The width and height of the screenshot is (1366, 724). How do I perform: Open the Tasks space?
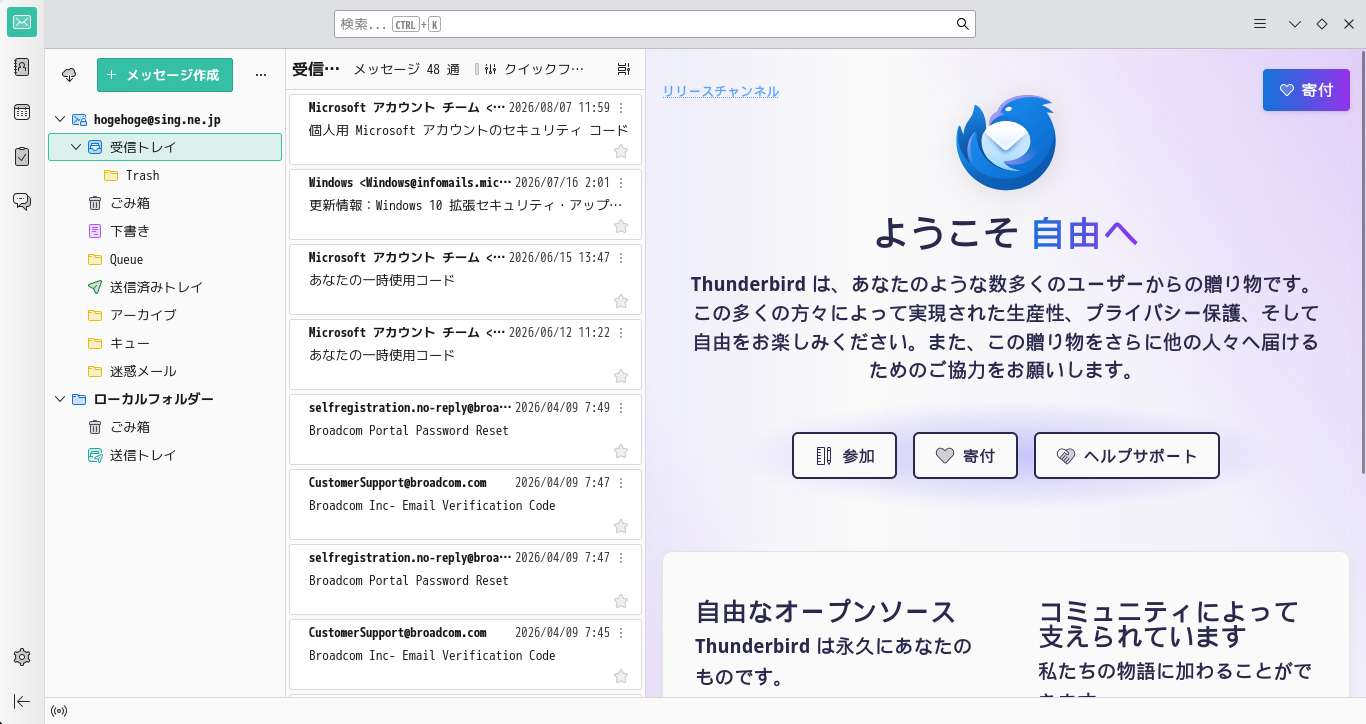[x=22, y=156]
